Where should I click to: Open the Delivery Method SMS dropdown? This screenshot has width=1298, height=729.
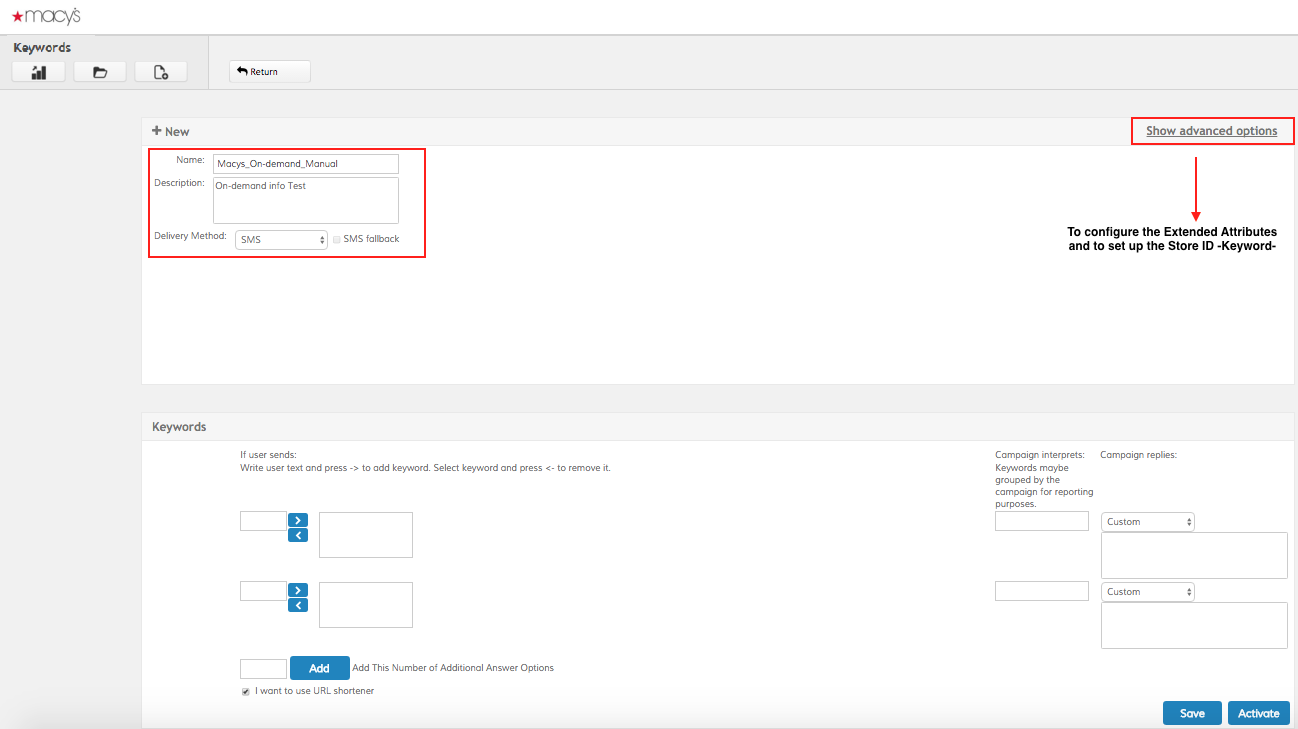(x=281, y=240)
